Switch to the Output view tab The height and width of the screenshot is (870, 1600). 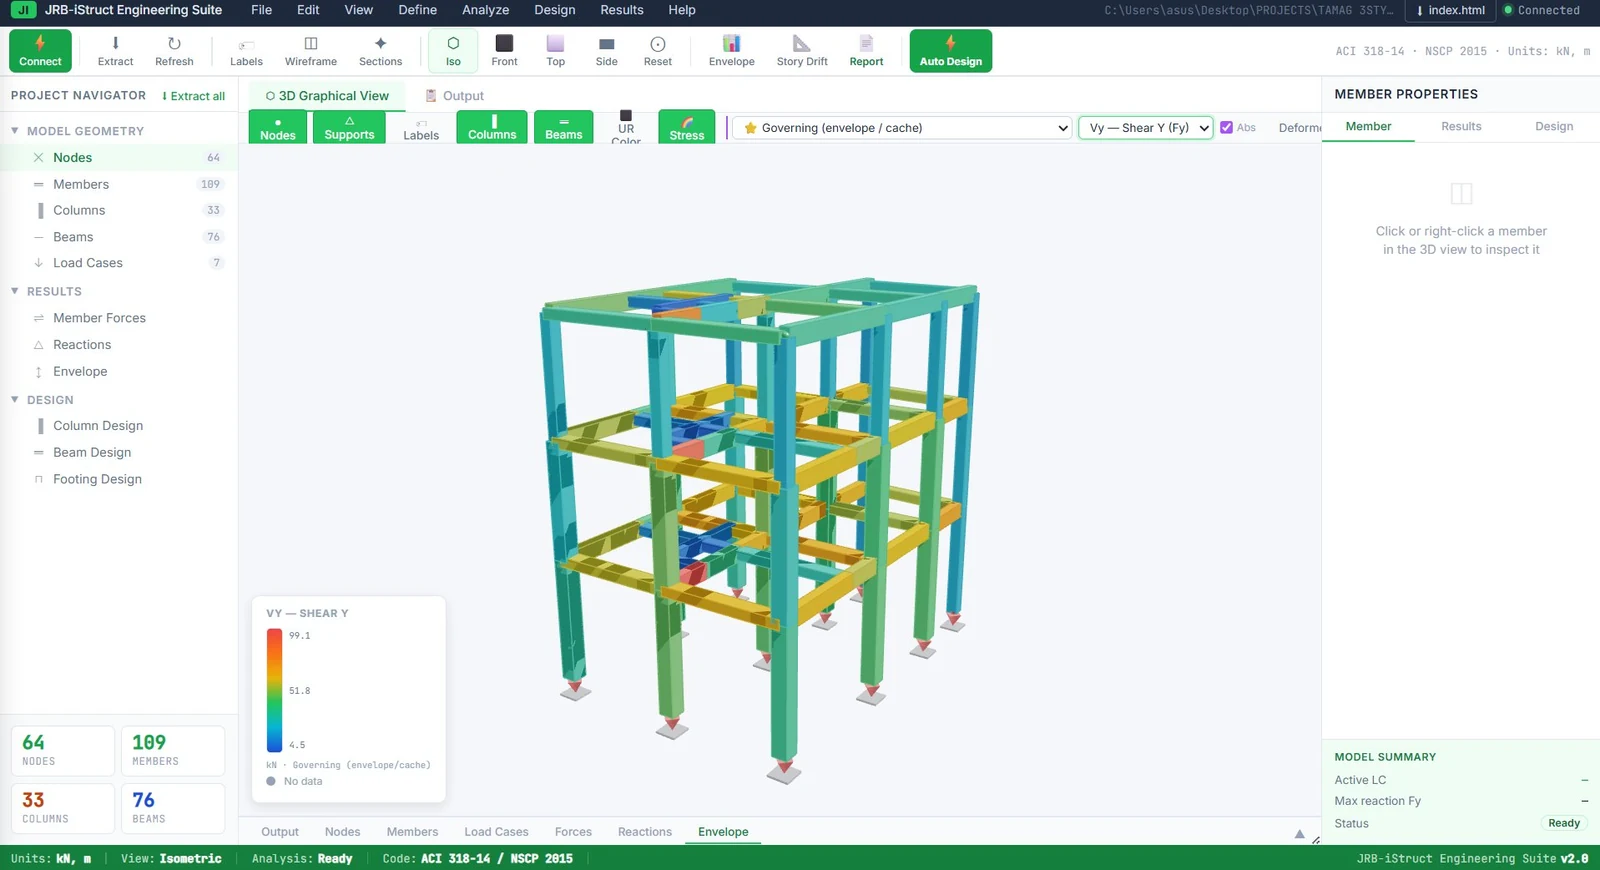pos(454,96)
